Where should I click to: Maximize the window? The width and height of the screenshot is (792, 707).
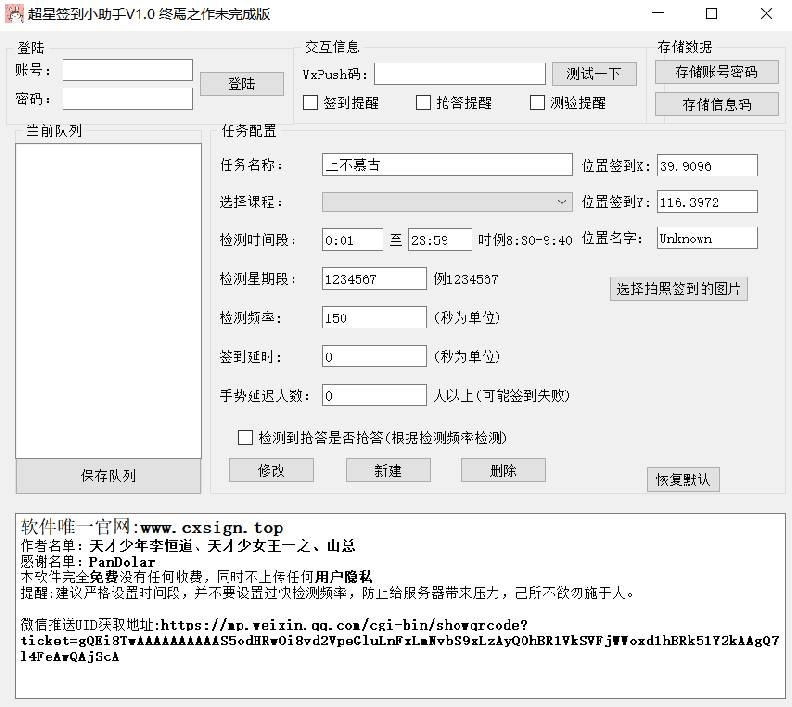(x=711, y=14)
